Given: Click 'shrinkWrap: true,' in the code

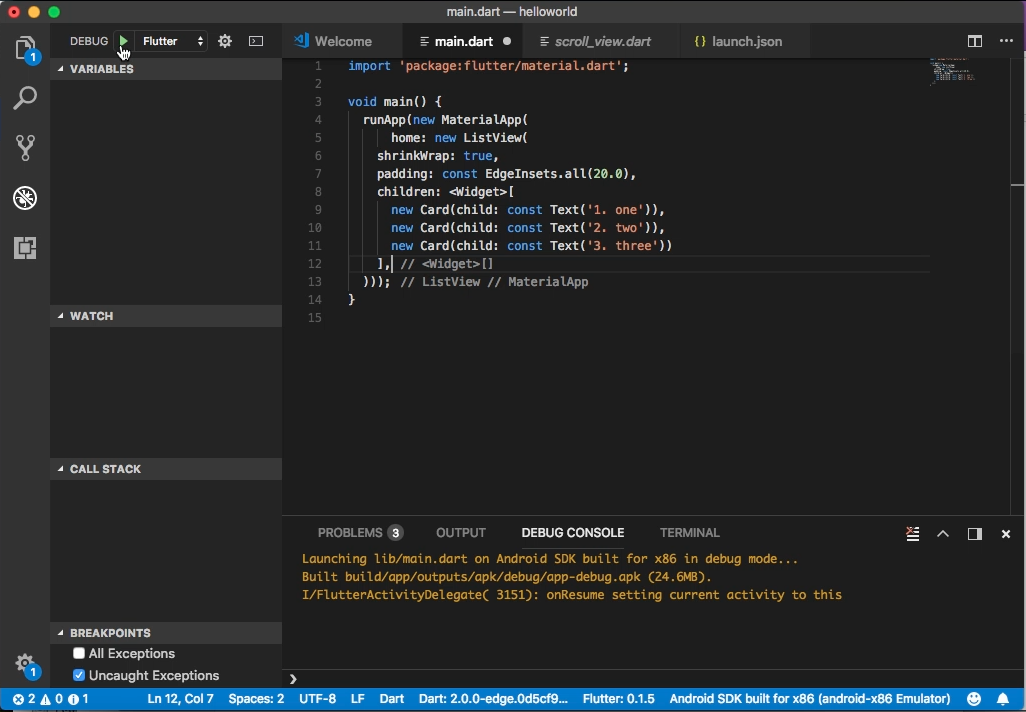Looking at the screenshot, I should pos(438,156).
